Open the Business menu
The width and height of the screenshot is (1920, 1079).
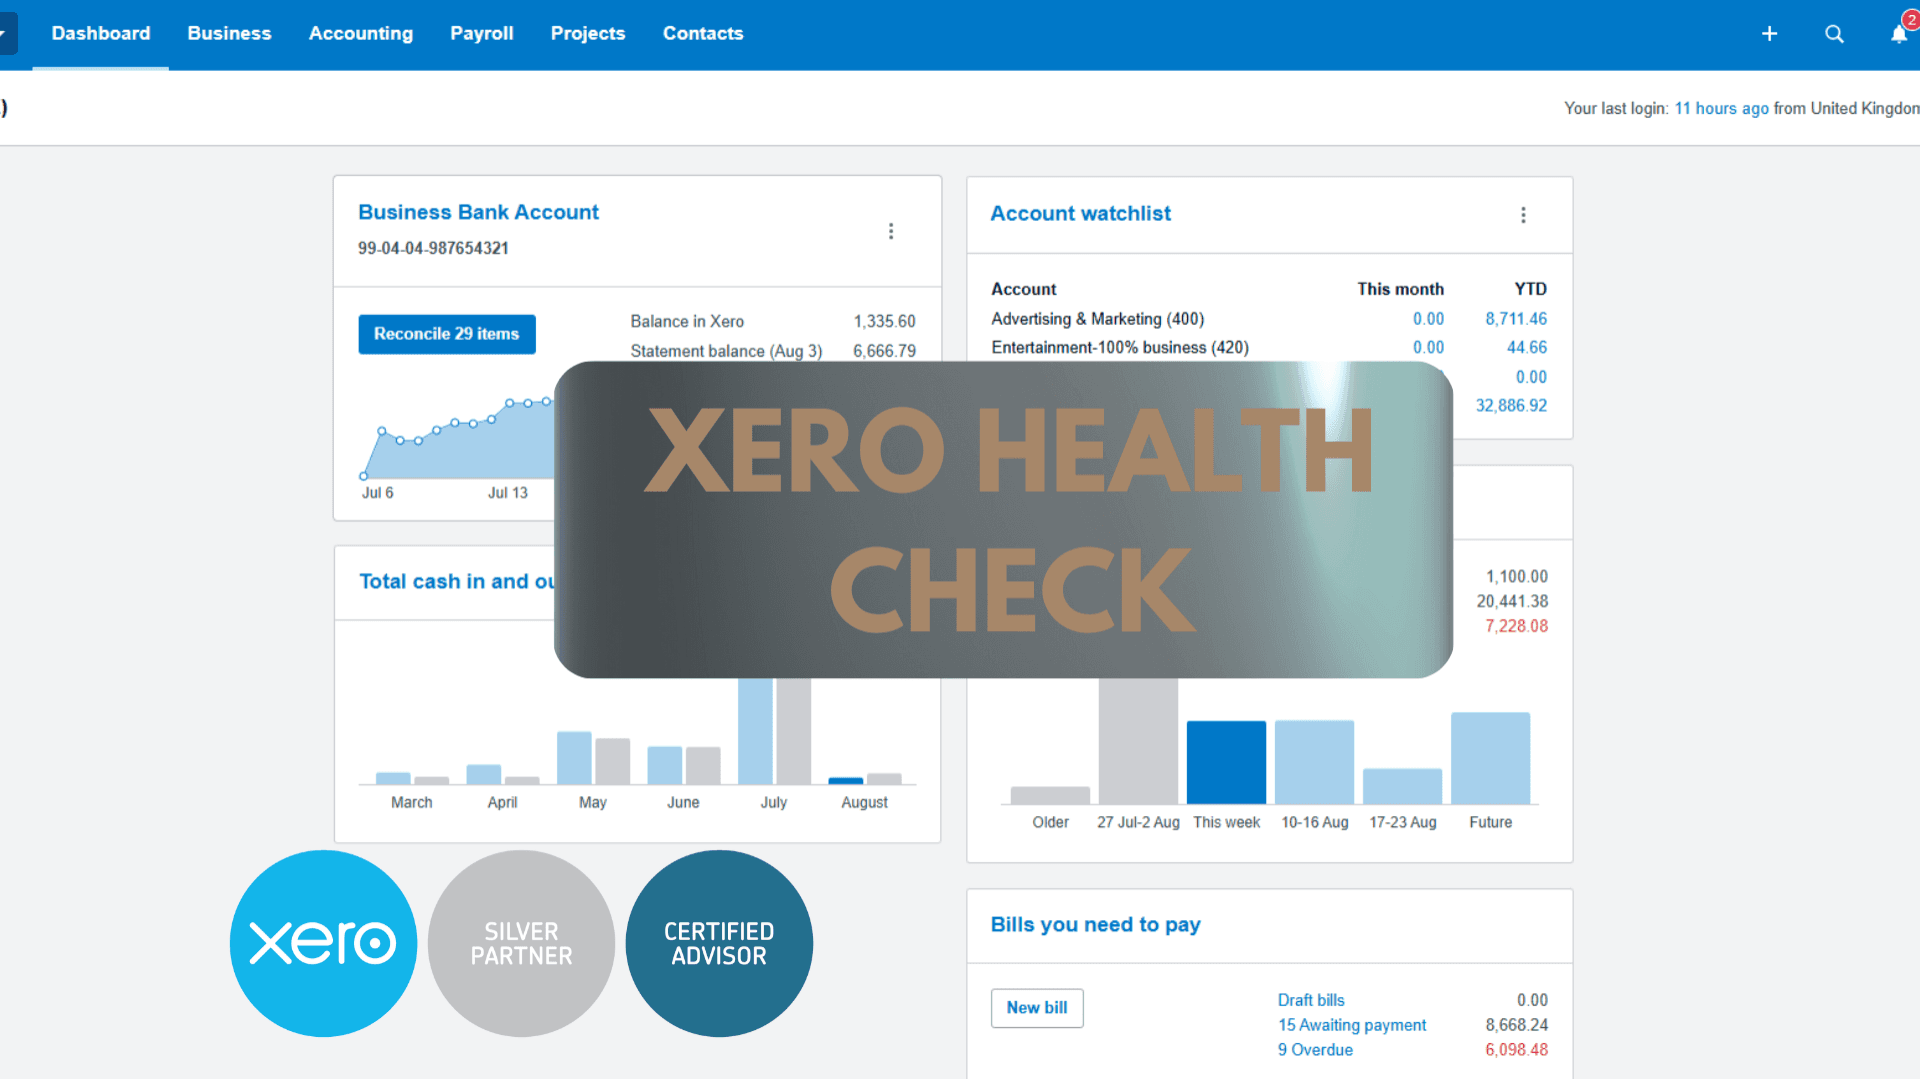229,34
